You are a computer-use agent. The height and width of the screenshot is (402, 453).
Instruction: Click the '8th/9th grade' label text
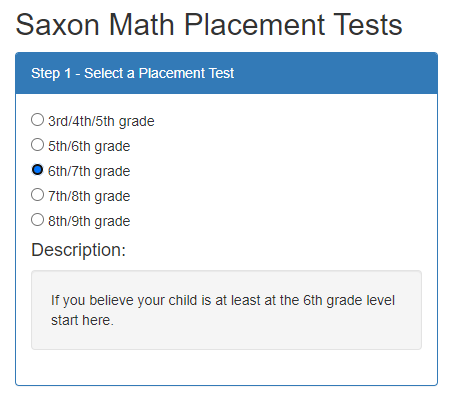point(89,221)
